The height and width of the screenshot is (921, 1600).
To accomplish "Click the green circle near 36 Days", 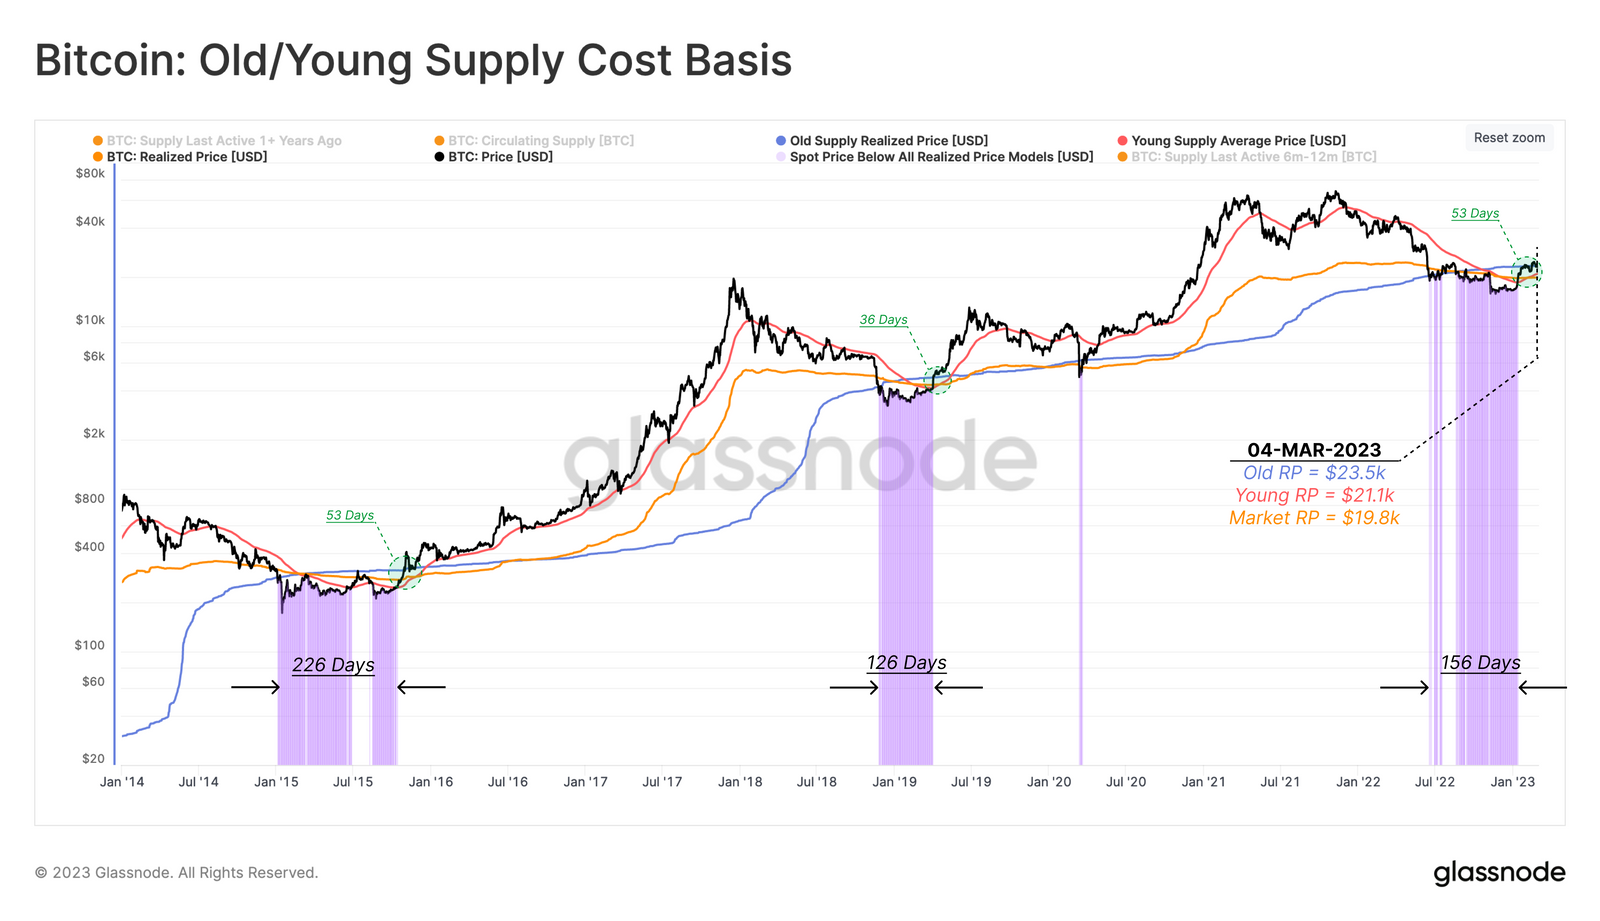I will [937, 379].
